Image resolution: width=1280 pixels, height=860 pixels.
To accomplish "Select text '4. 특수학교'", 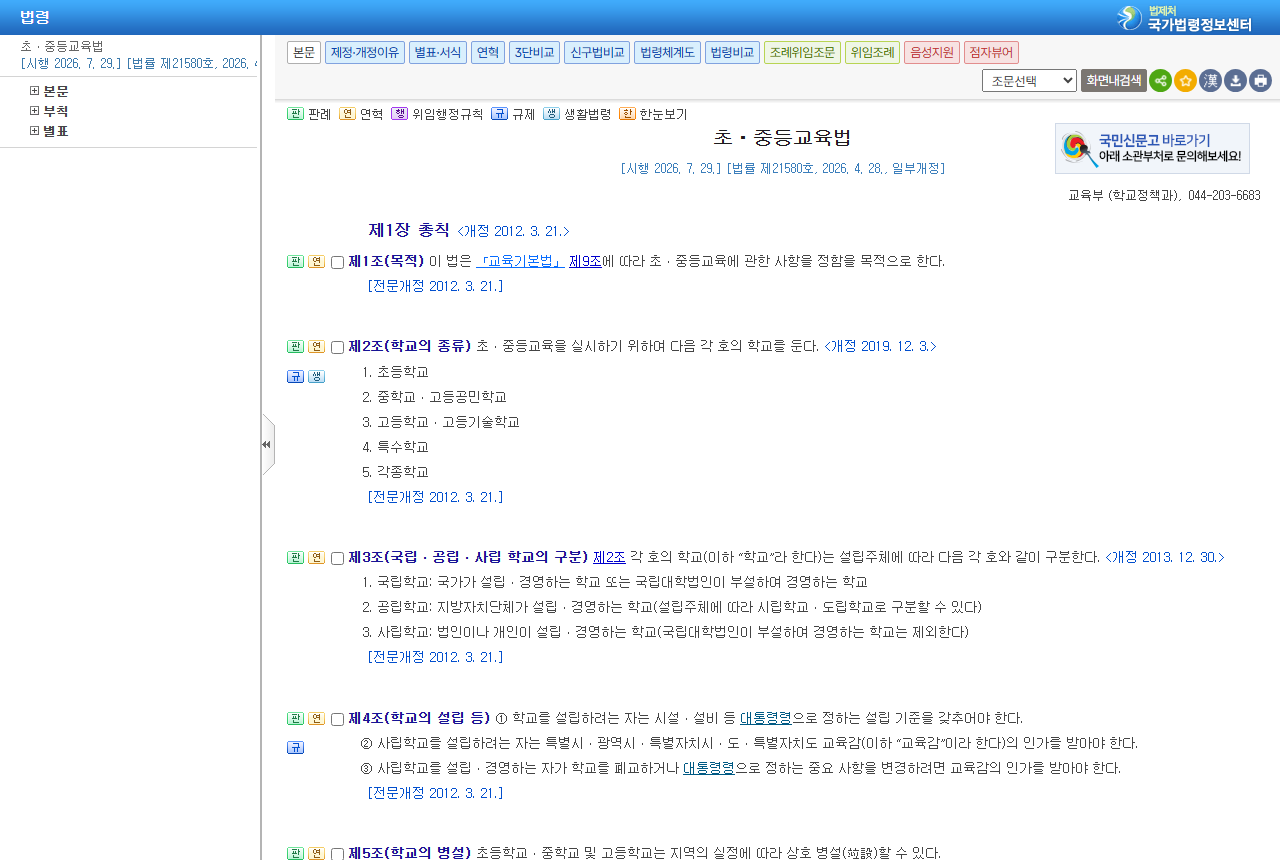I will pos(395,447).
